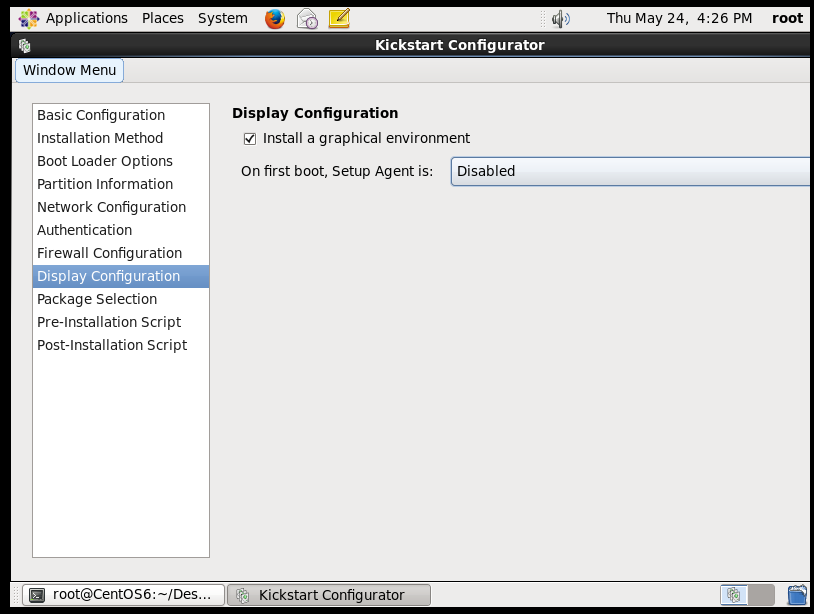The image size is (814, 614).
Task: Click the trash icon in bottom panel
Action: click(x=797, y=595)
